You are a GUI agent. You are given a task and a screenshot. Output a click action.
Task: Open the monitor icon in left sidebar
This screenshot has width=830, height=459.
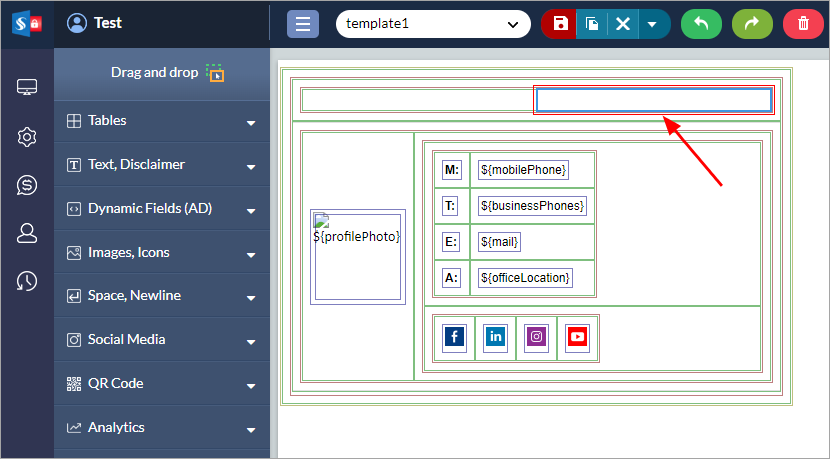coord(27,87)
